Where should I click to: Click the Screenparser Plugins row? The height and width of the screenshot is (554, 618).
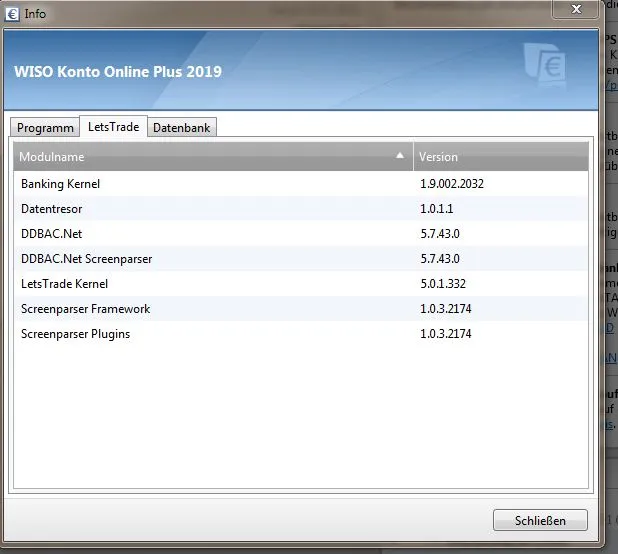(75, 334)
